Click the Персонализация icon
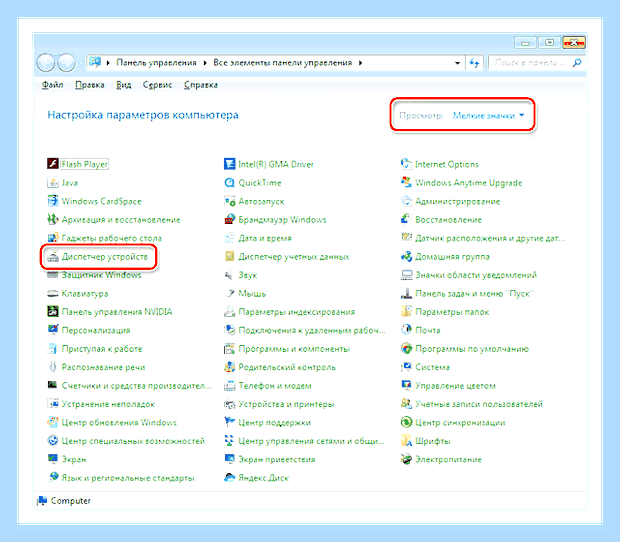This screenshot has width=620, height=542. pos(53,330)
